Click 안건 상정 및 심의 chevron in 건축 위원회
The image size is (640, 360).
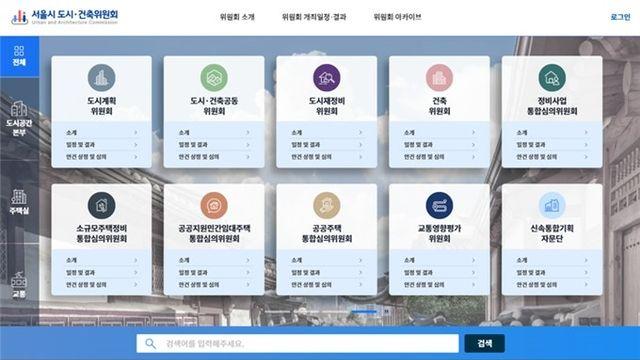click(473, 157)
